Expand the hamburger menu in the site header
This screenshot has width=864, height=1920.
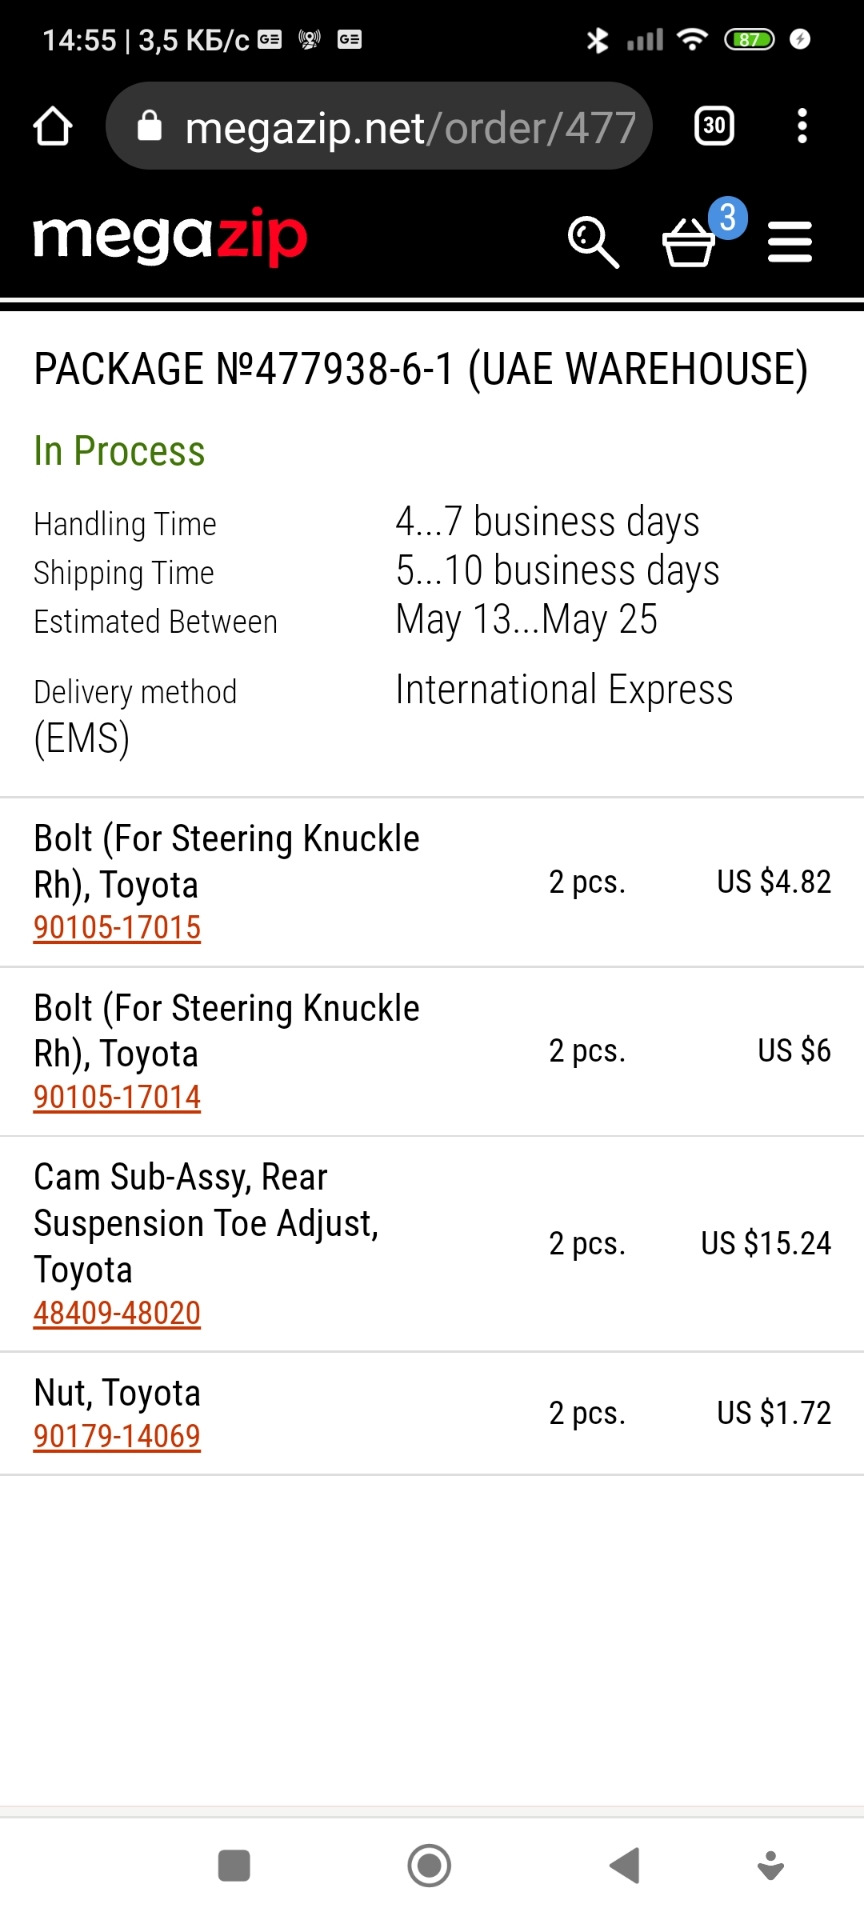point(789,242)
